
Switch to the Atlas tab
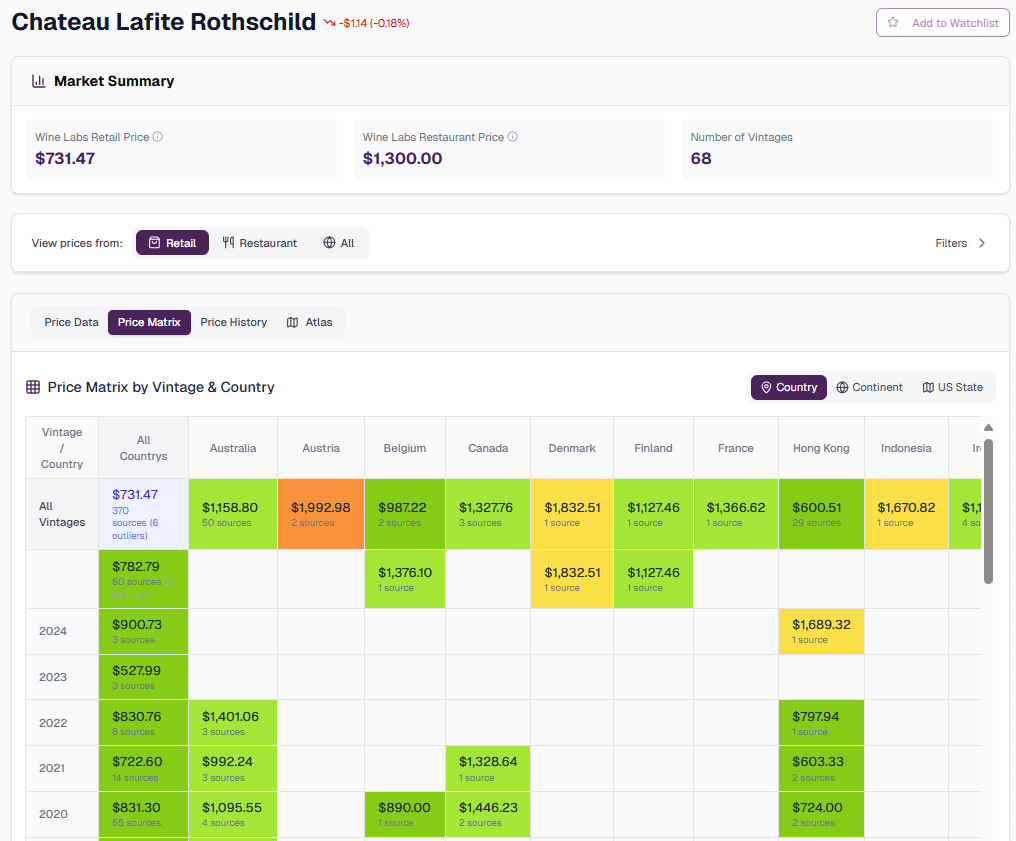point(310,323)
